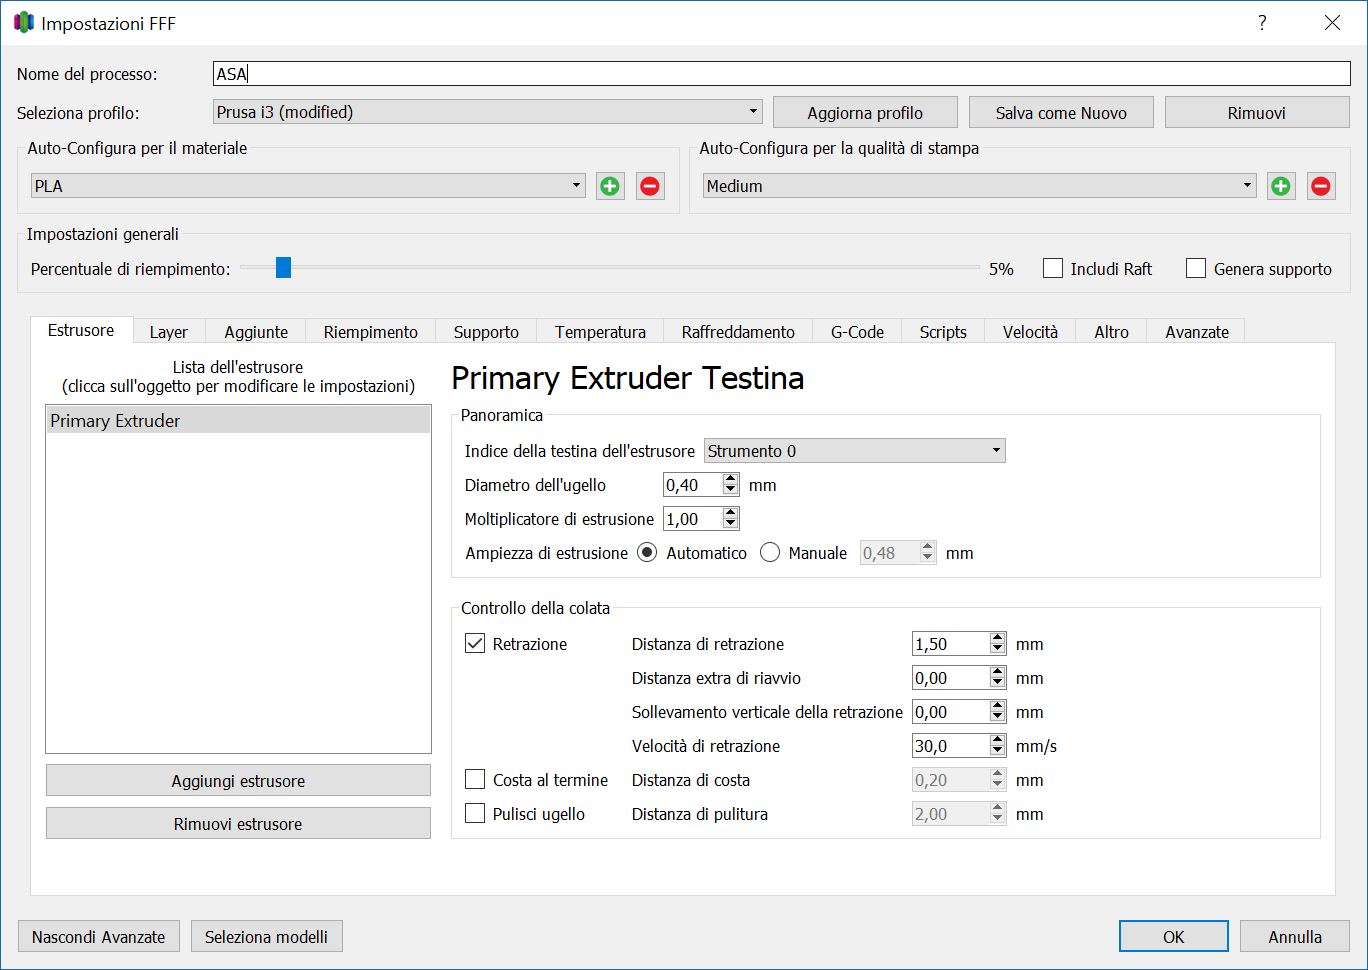Add a new material auto-configuration (green plus)
Image resolution: width=1368 pixels, height=970 pixels.
[610, 186]
